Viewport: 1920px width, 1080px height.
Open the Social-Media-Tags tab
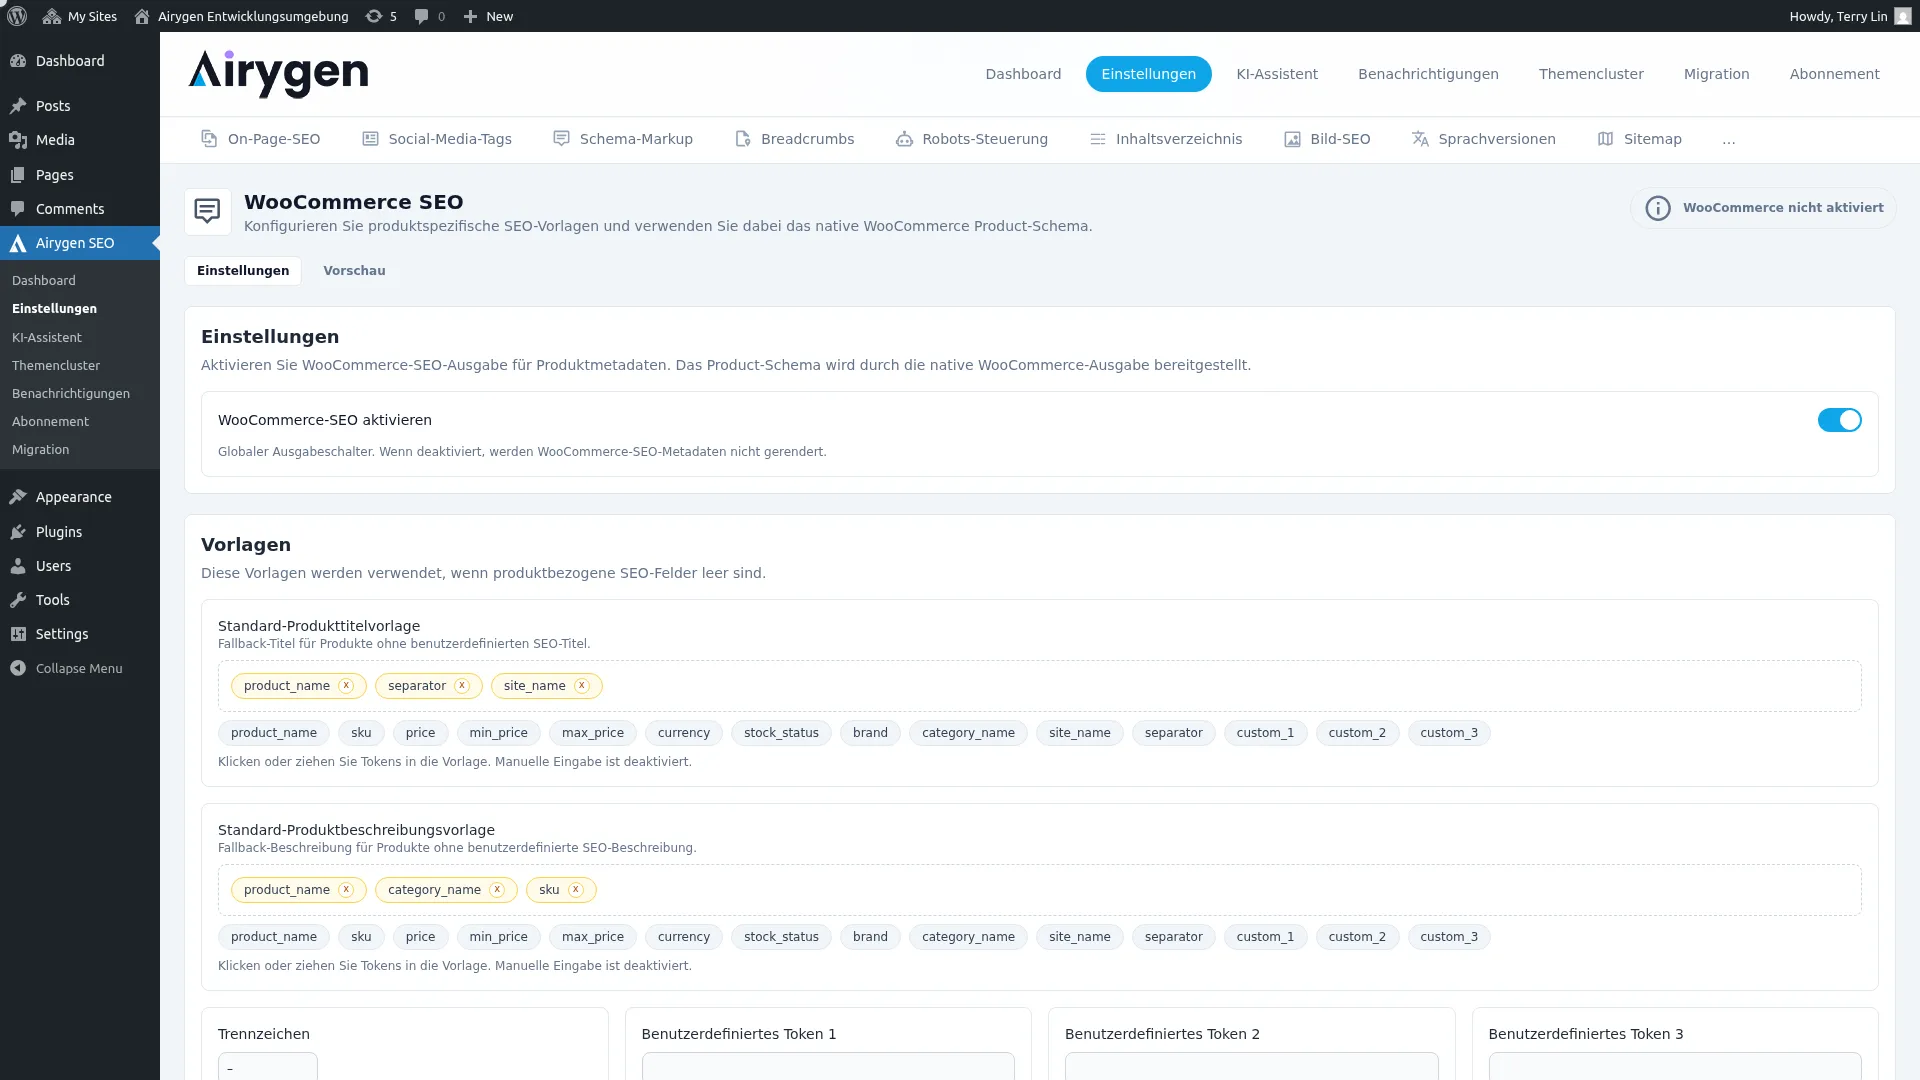pyautogui.click(x=437, y=139)
